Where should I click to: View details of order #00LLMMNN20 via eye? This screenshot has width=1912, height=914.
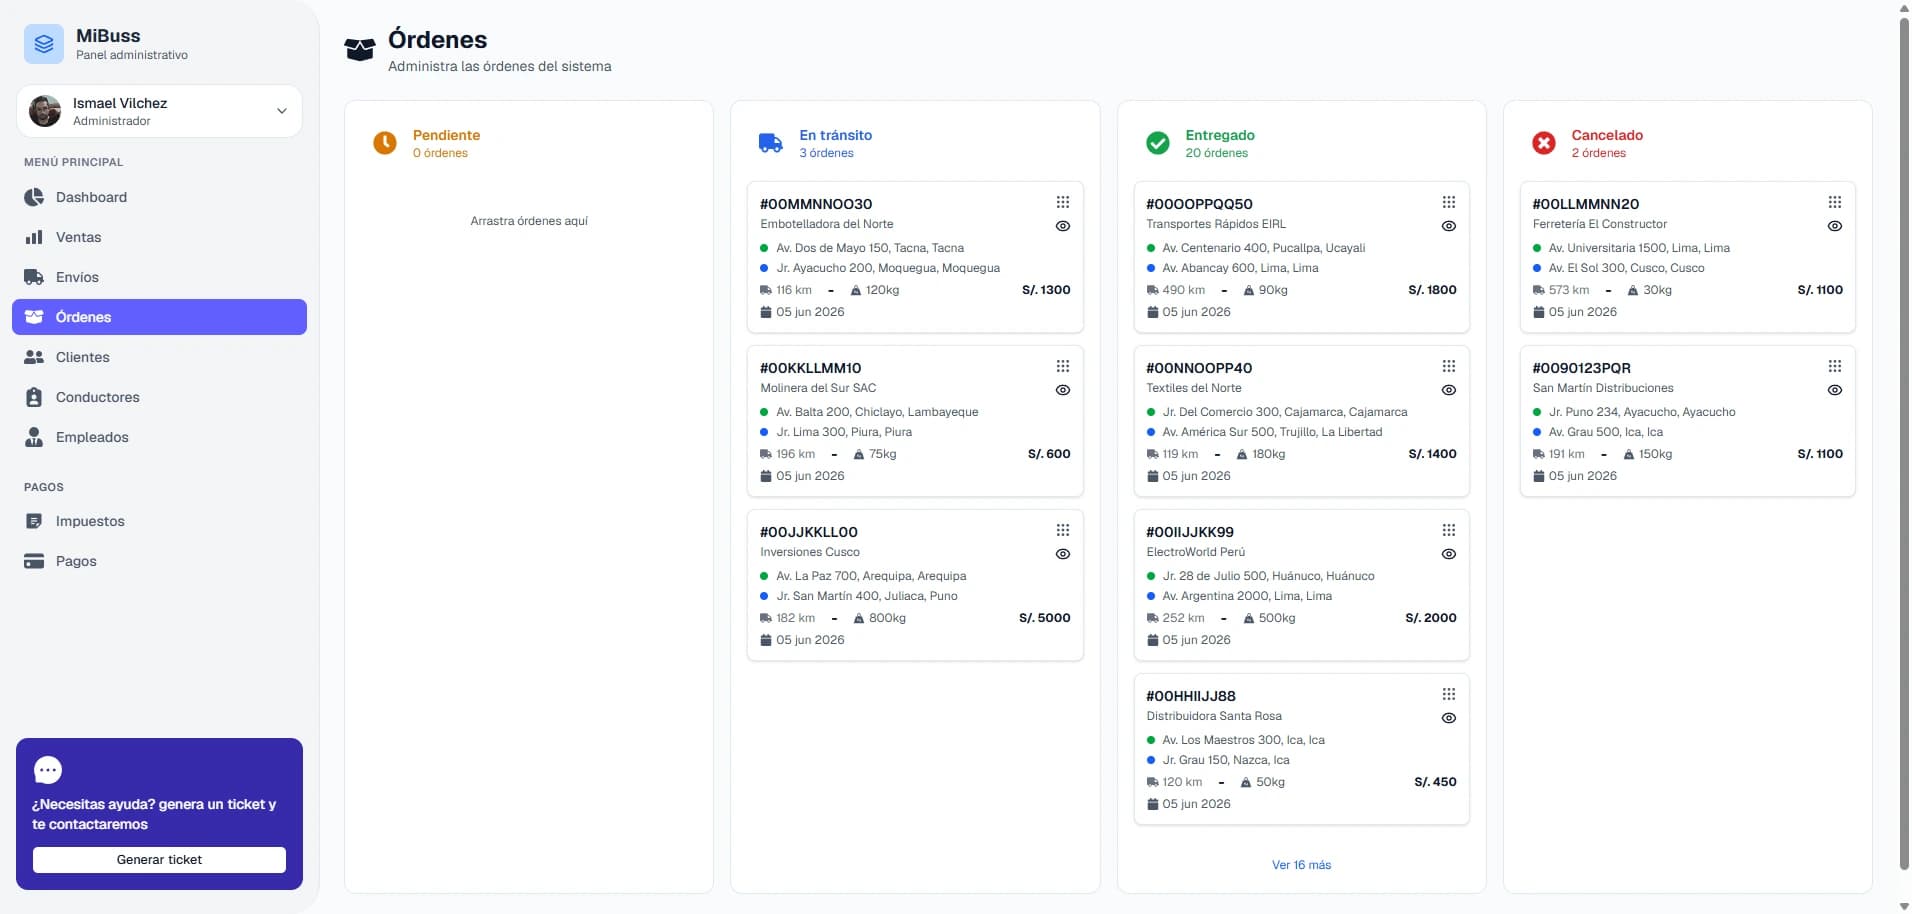[x=1835, y=226]
